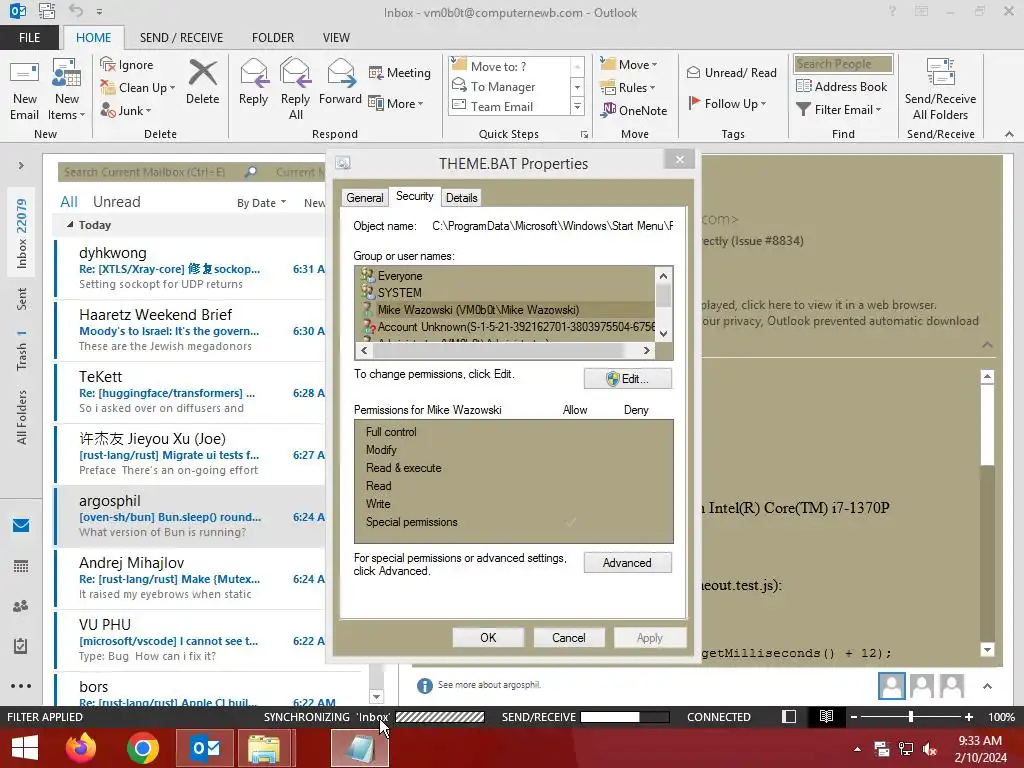
Task: Launch Firefox from the taskbar
Action: tap(81, 748)
